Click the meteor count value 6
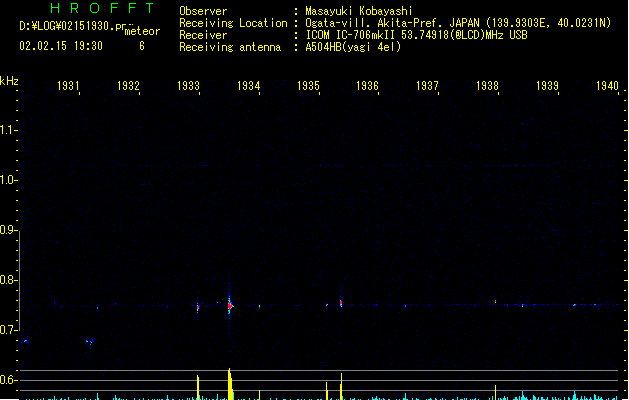Image resolution: width=629 pixels, height=400 pixels. (x=142, y=46)
